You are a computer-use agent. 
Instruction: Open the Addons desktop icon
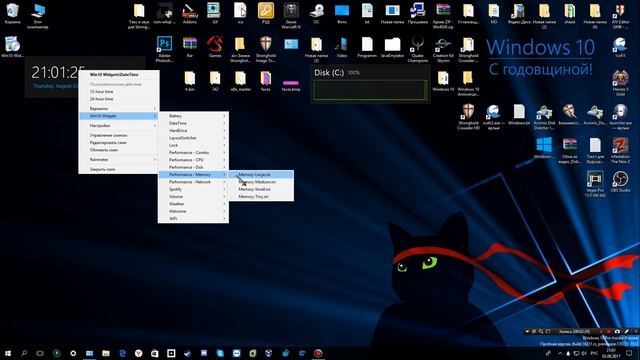190,13
